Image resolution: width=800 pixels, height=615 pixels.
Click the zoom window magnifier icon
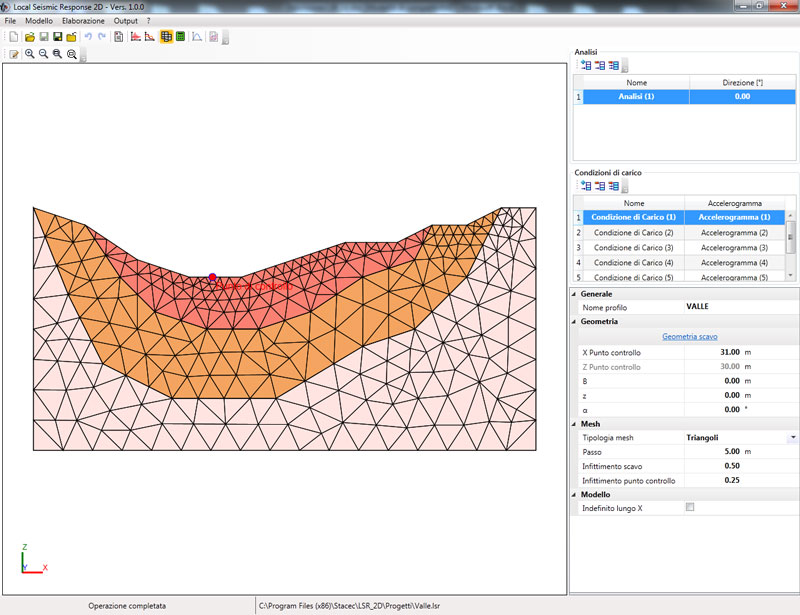57,54
